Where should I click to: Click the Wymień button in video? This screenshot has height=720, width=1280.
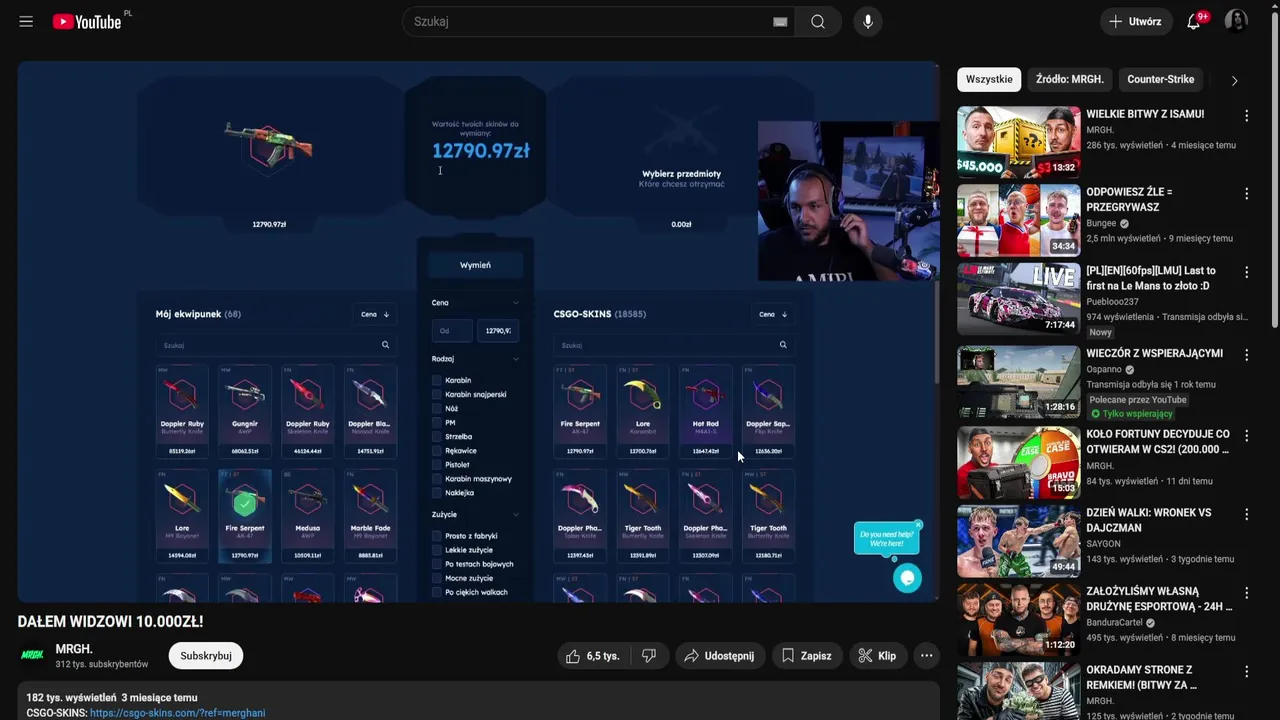click(x=475, y=265)
